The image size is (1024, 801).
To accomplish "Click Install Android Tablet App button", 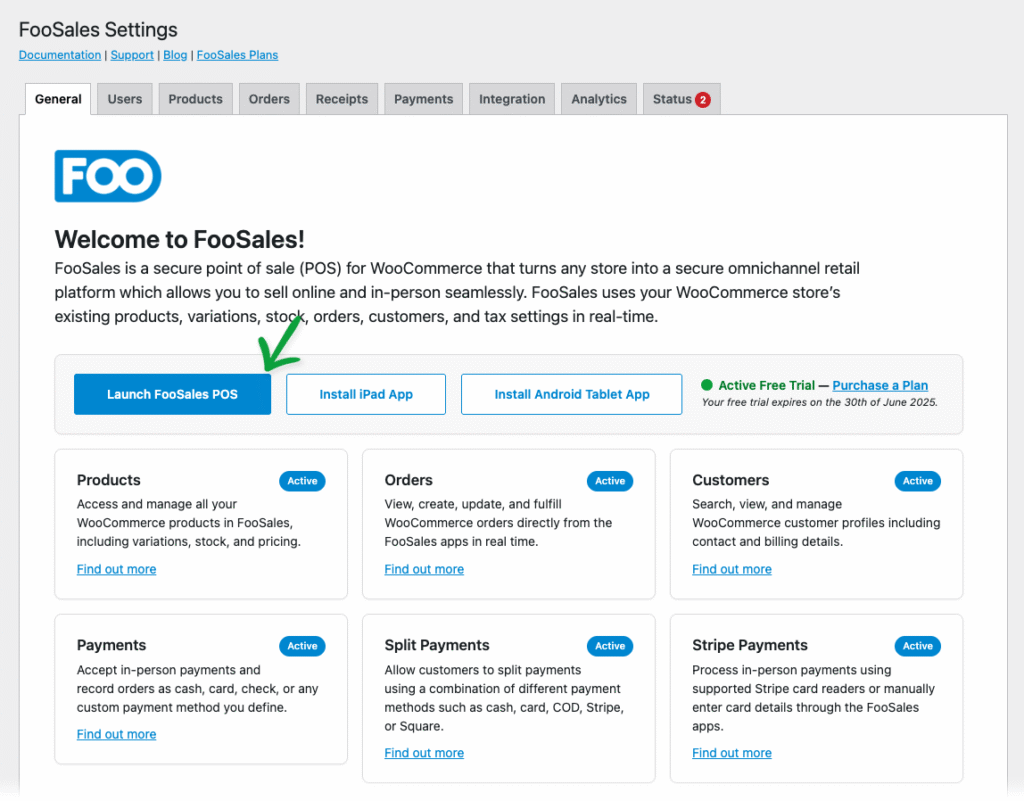I will click(571, 394).
